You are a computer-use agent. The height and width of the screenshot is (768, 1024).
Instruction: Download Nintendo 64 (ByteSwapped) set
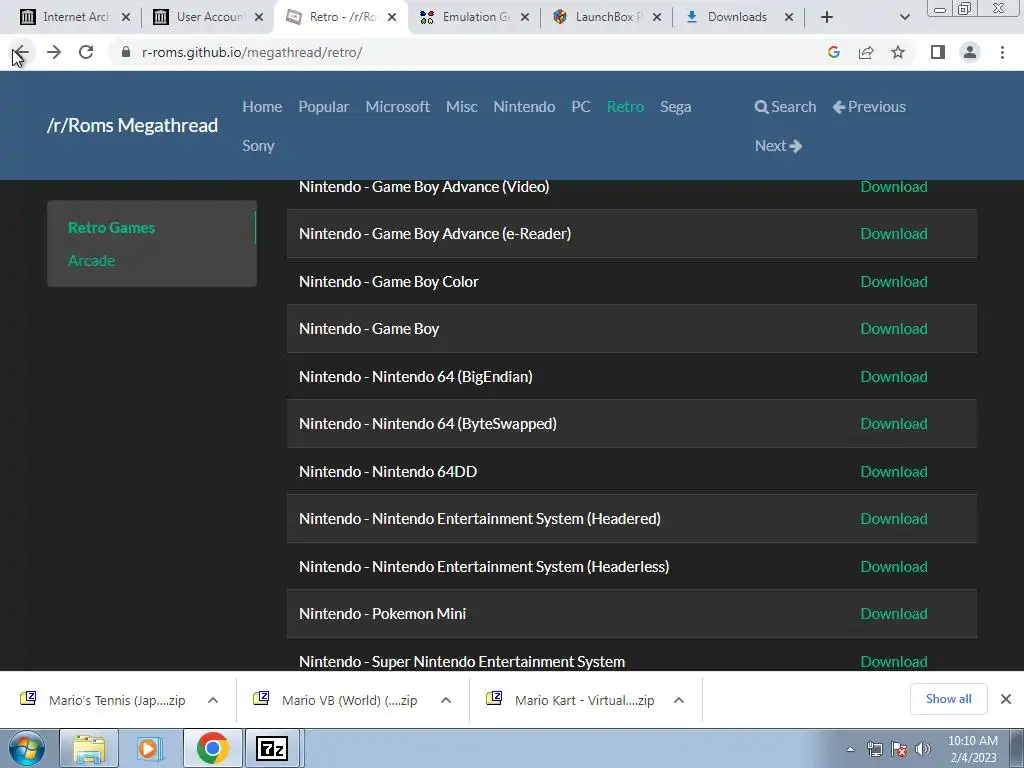(893, 424)
